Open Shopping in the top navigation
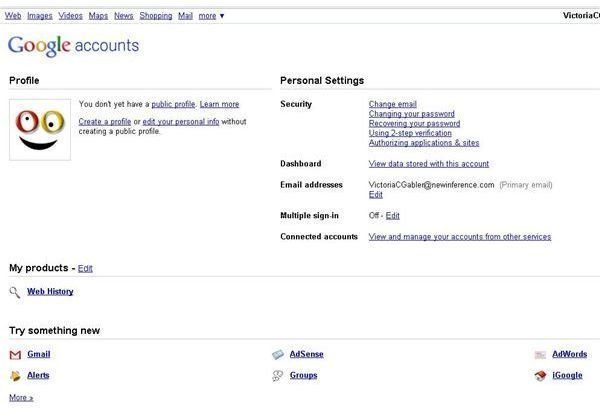The width and height of the screenshot is (600, 418). point(156,16)
